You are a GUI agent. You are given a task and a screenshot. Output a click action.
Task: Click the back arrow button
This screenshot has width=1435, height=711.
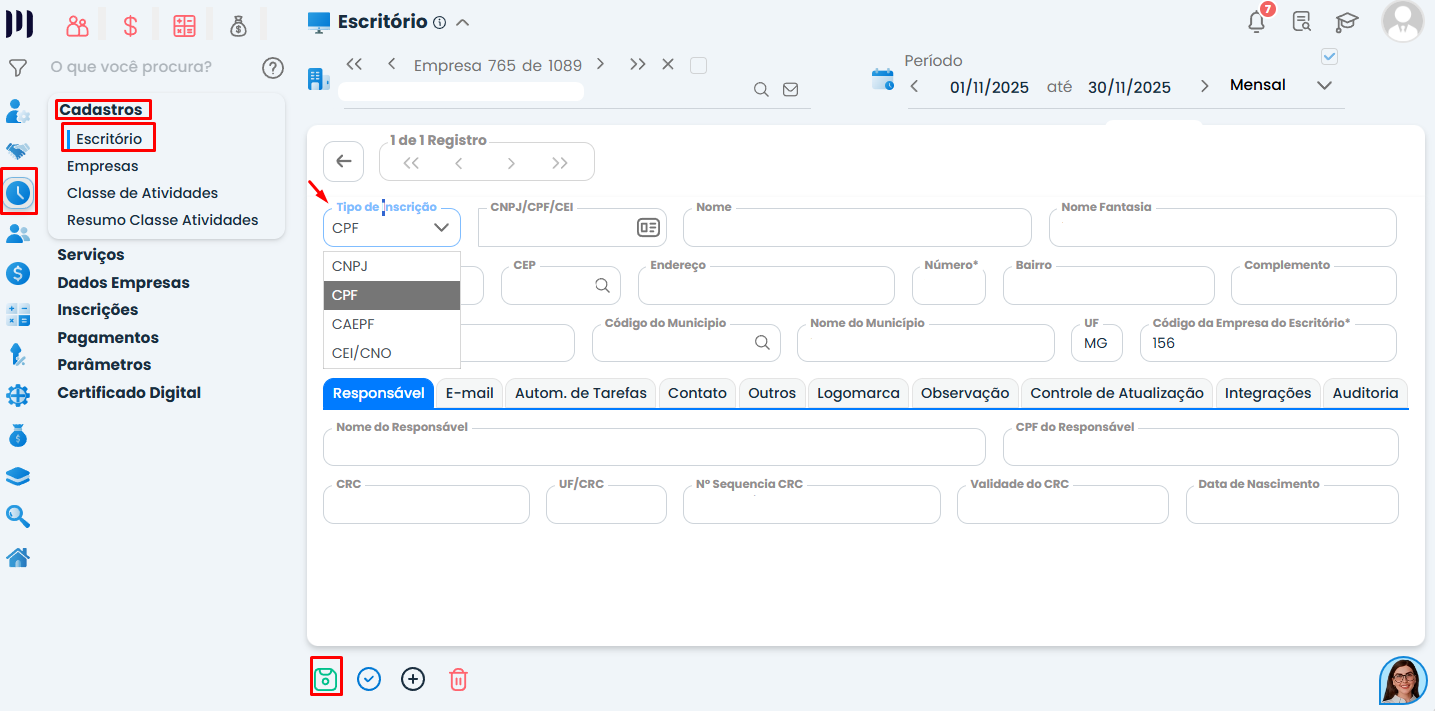coord(343,161)
